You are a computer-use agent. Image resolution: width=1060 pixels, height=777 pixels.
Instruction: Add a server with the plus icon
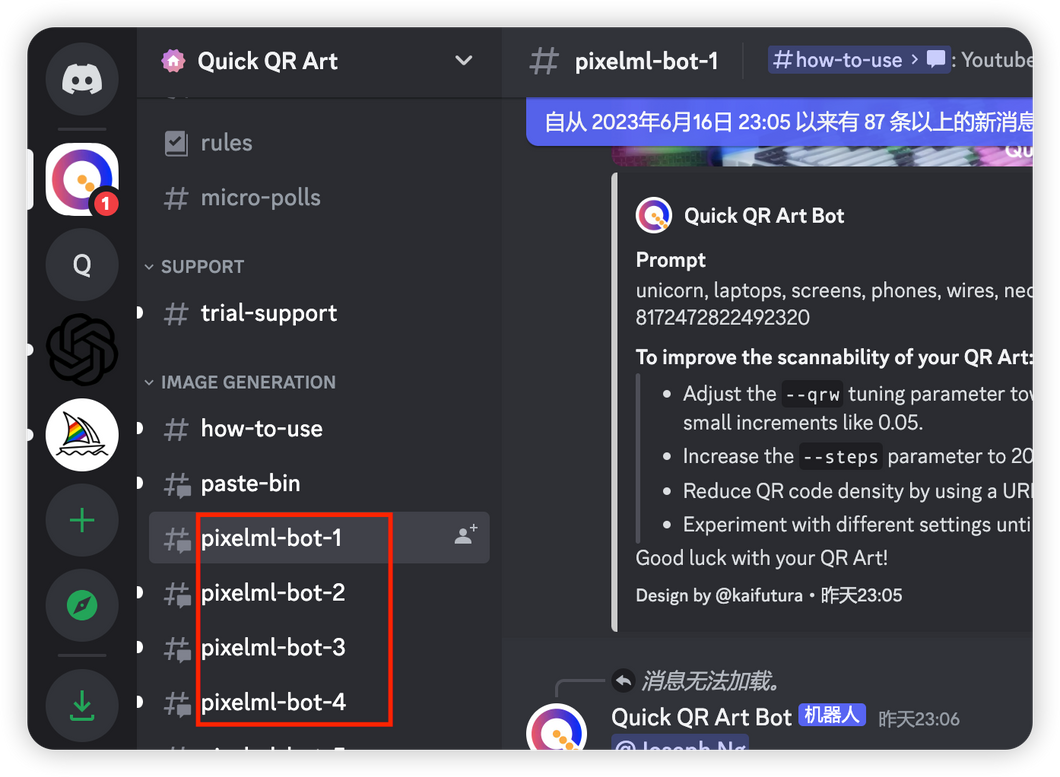click(82, 520)
